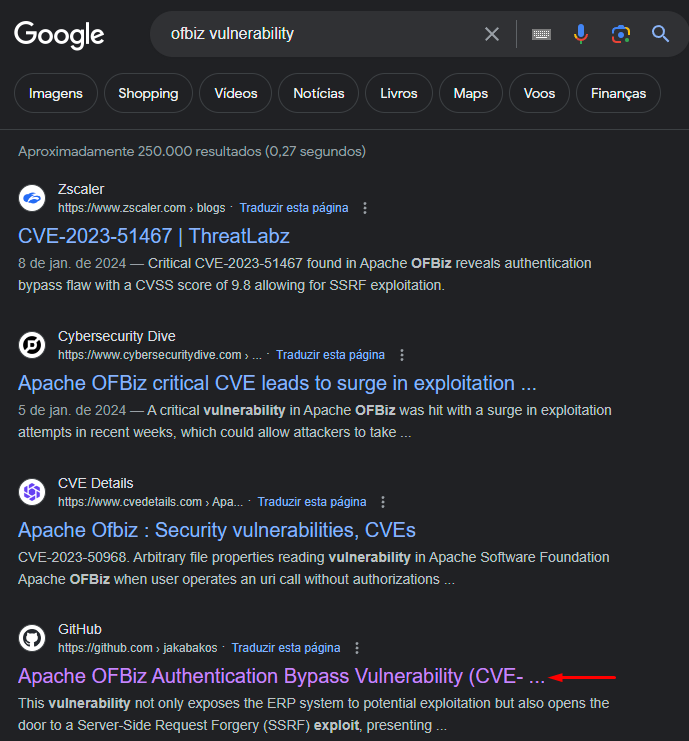Click the Cybersecurity Dive favicon
This screenshot has width=689, height=741.
point(33,345)
